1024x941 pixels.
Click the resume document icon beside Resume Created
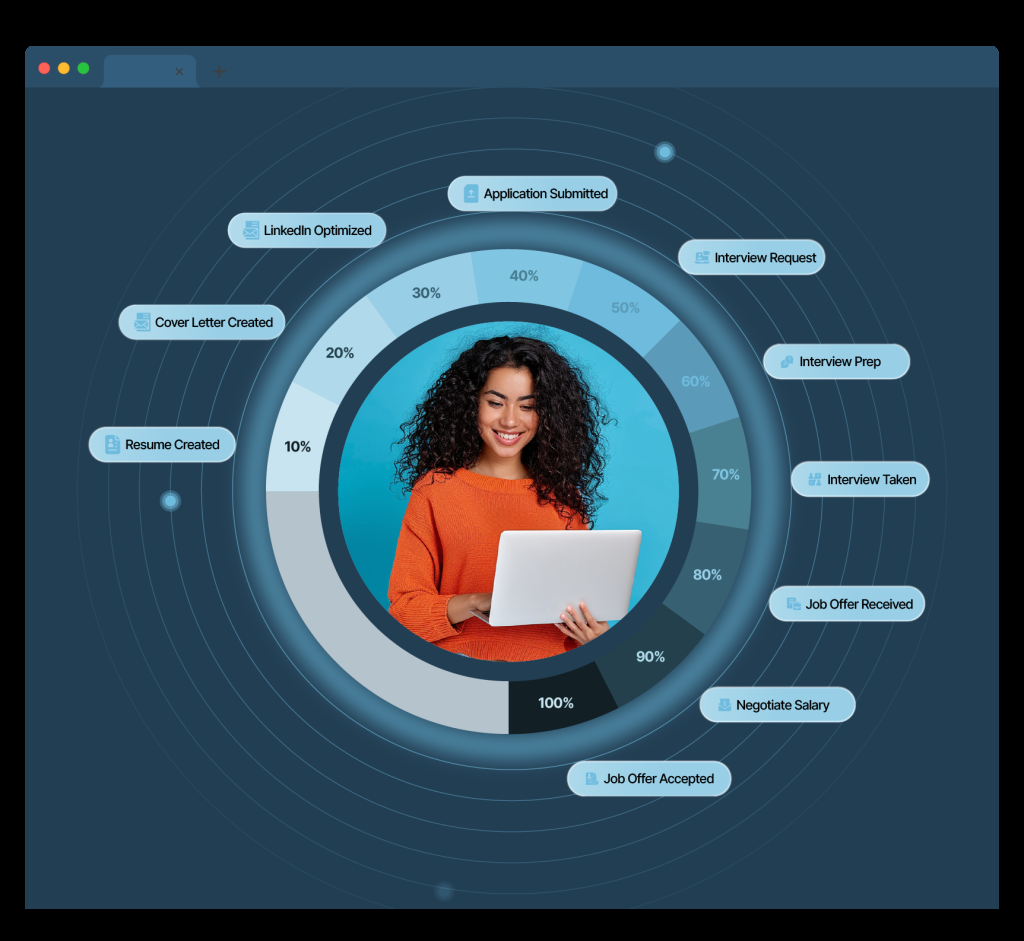pyautogui.click(x=112, y=444)
